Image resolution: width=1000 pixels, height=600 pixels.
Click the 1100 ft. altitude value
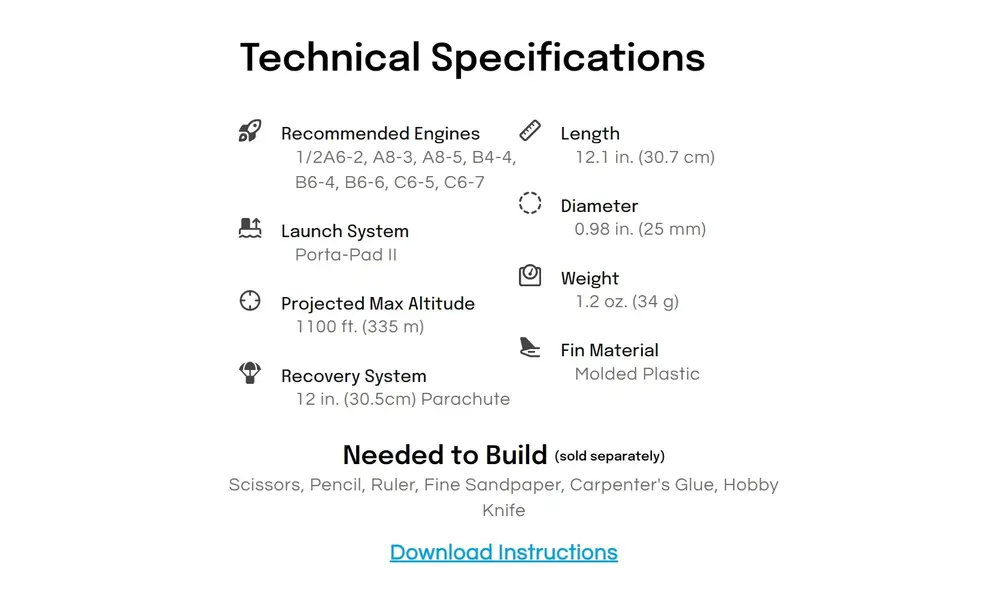point(360,326)
